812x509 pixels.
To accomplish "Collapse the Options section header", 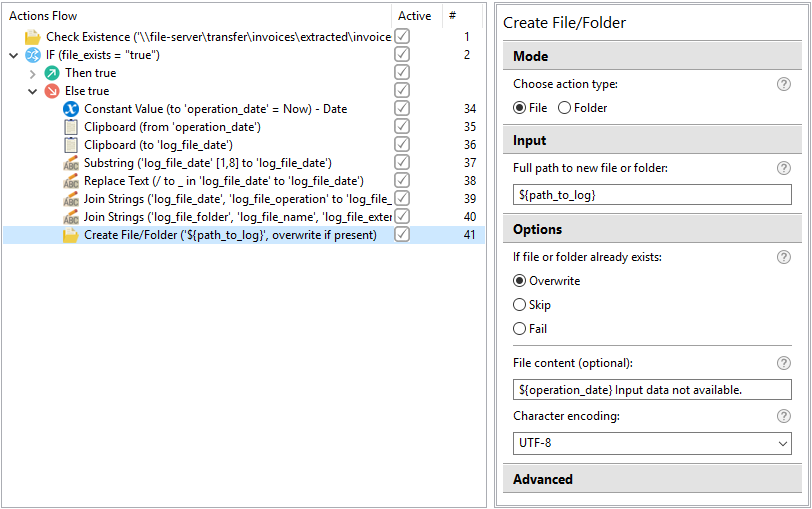I will [652, 229].
